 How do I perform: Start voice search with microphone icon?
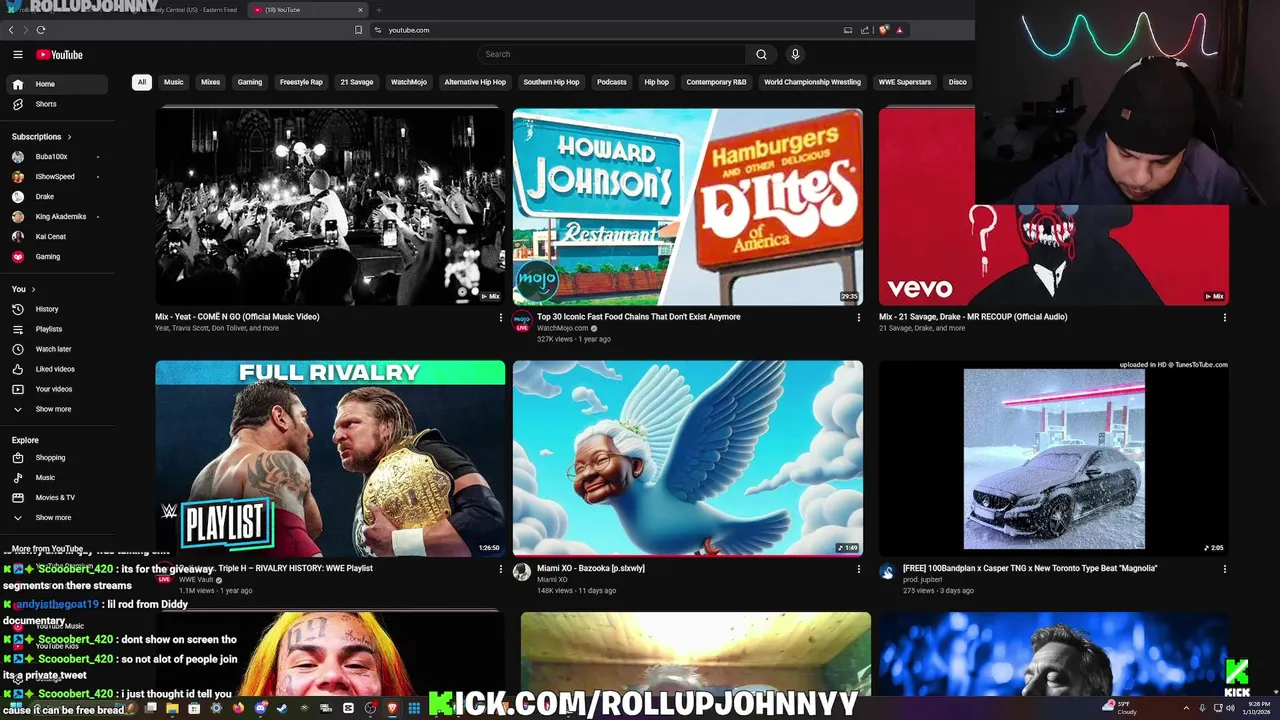click(795, 54)
